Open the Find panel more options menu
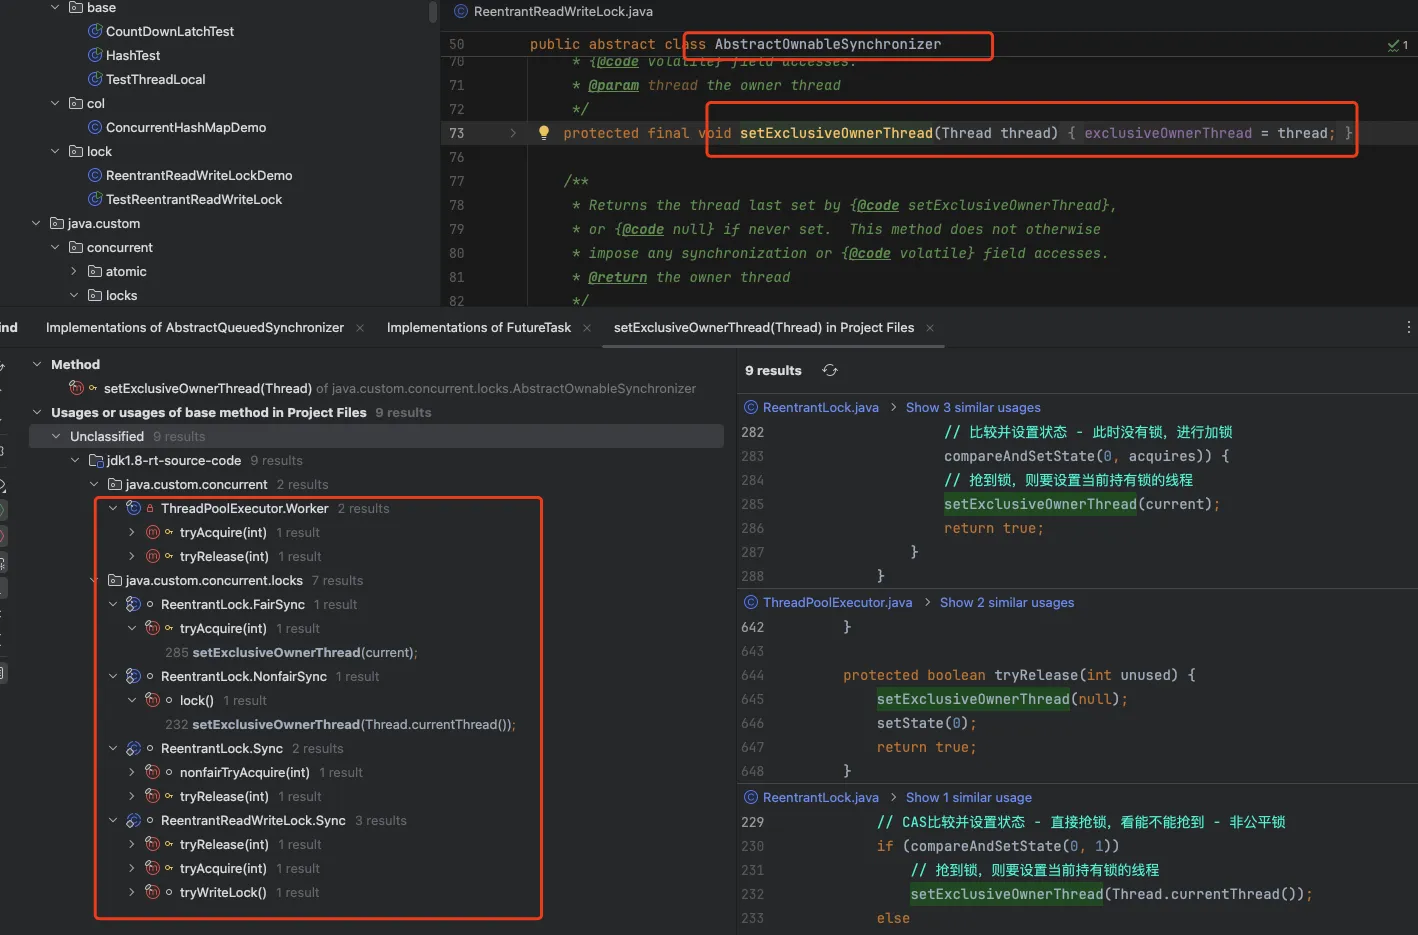This screenshot has height=935, width=1418. 1408,327
